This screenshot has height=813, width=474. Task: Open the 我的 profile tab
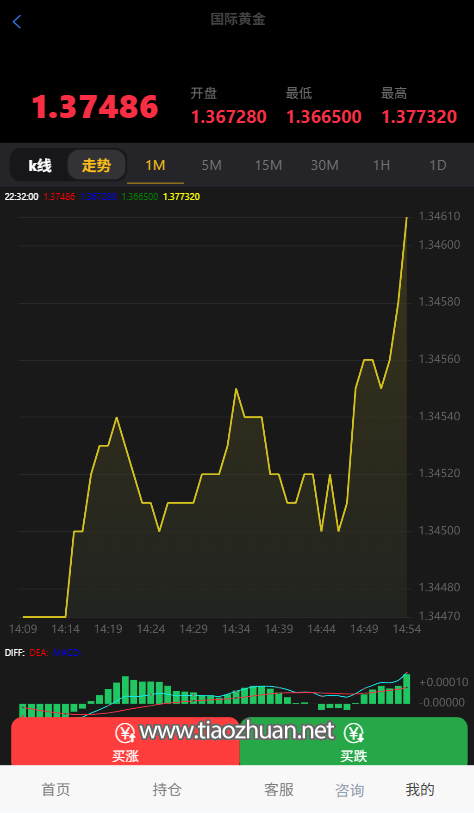tap(420, 790)
